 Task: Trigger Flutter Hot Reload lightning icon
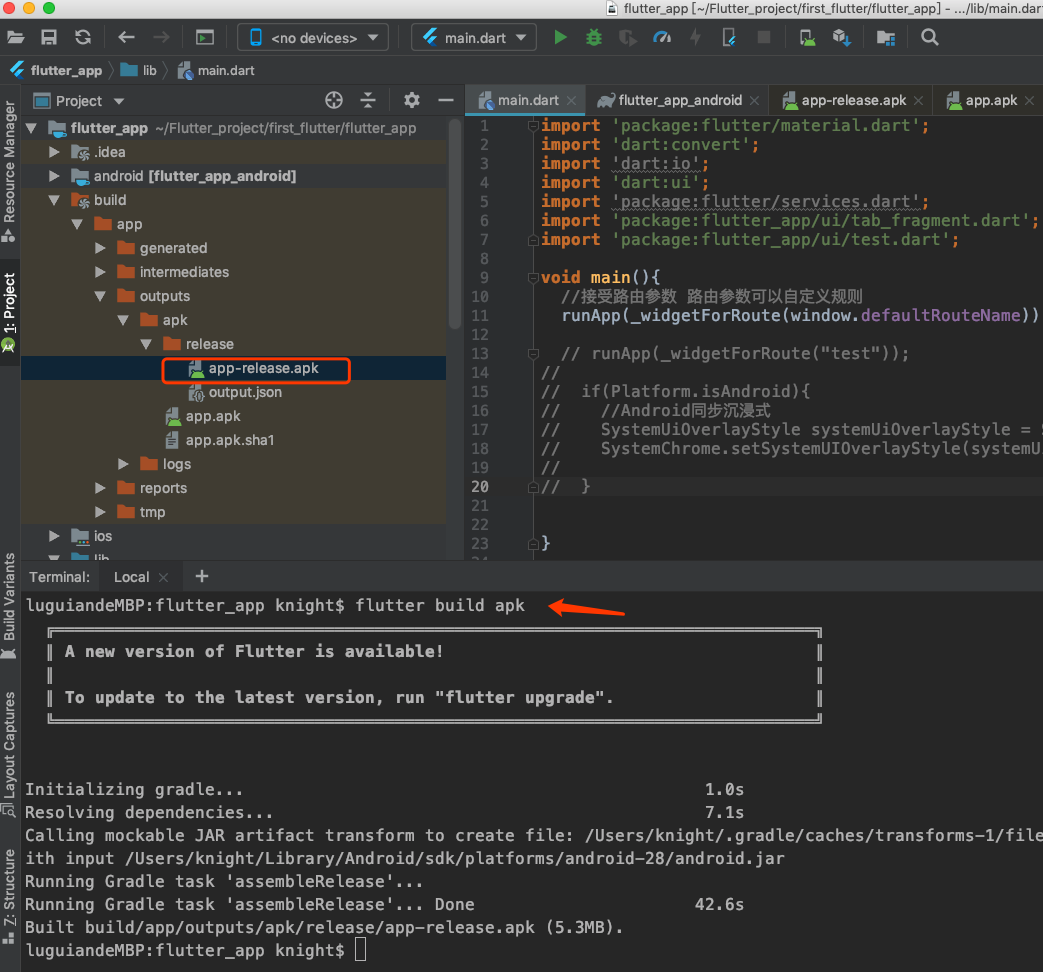click(x=695, y=37)
